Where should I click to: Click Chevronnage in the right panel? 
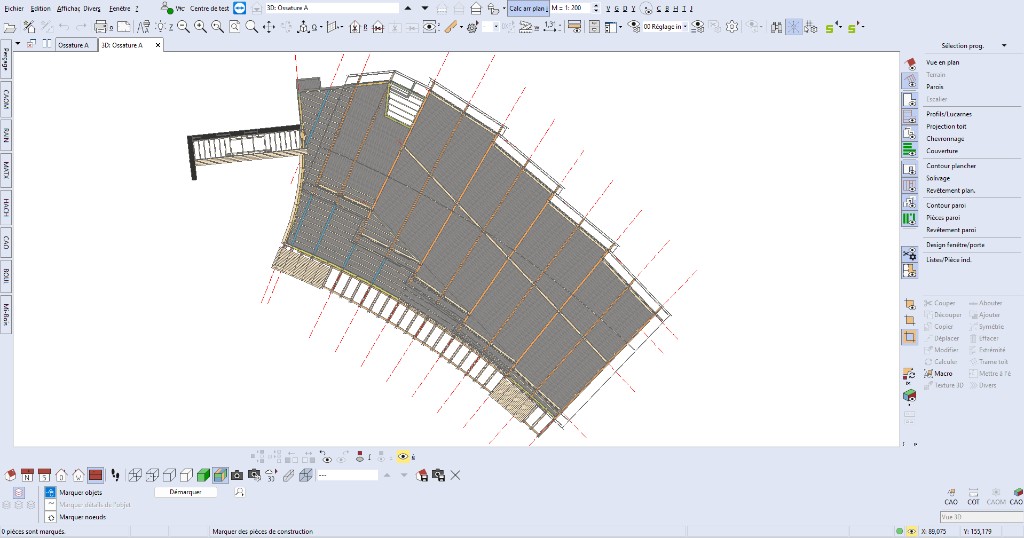click(945, 139)
